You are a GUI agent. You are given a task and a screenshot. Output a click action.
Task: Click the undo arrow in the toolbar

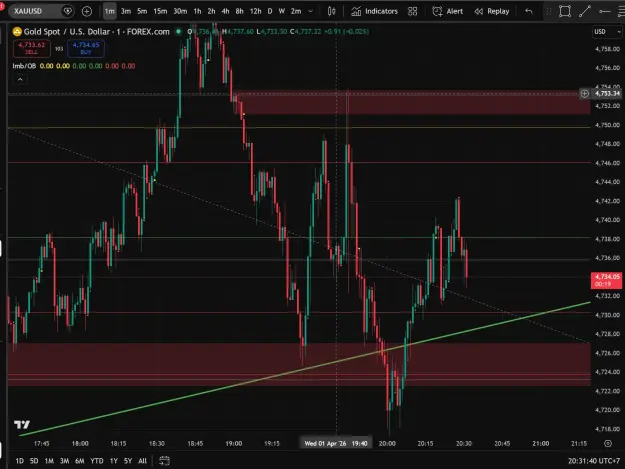pyautogui.click(x=529, y=11)
